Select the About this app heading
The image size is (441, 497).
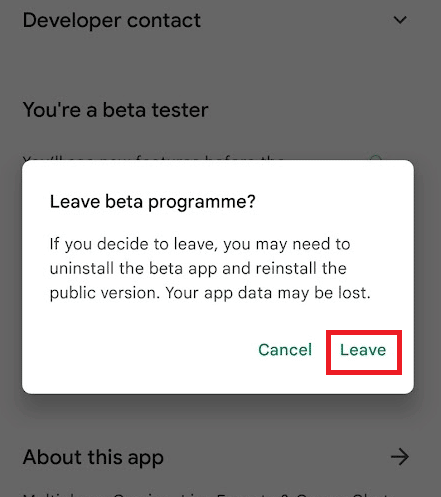93,457
